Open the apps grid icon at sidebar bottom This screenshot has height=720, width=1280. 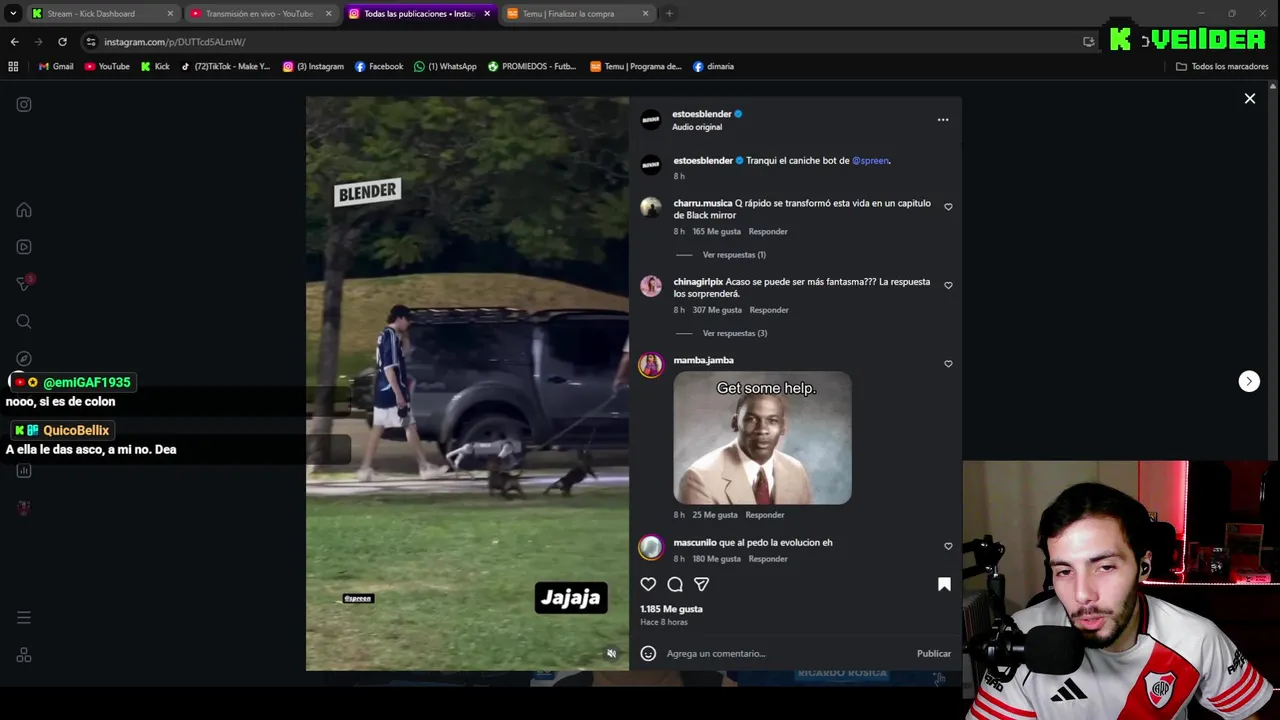coord(24,655)
